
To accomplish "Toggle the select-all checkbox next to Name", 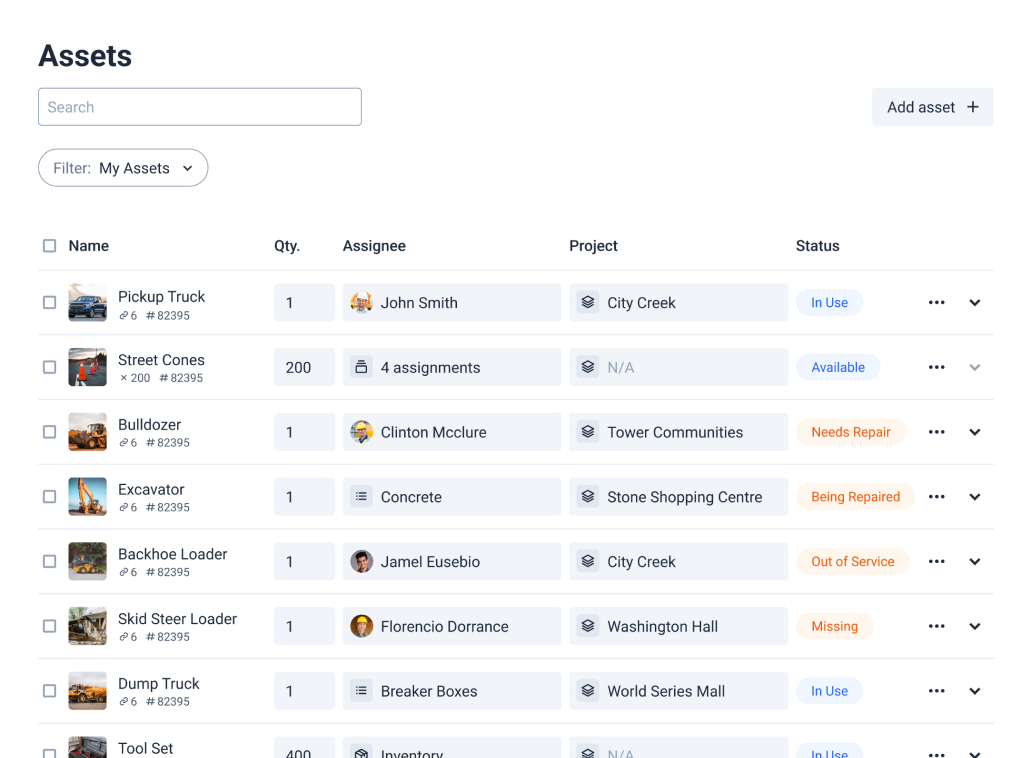I will 49,246.
